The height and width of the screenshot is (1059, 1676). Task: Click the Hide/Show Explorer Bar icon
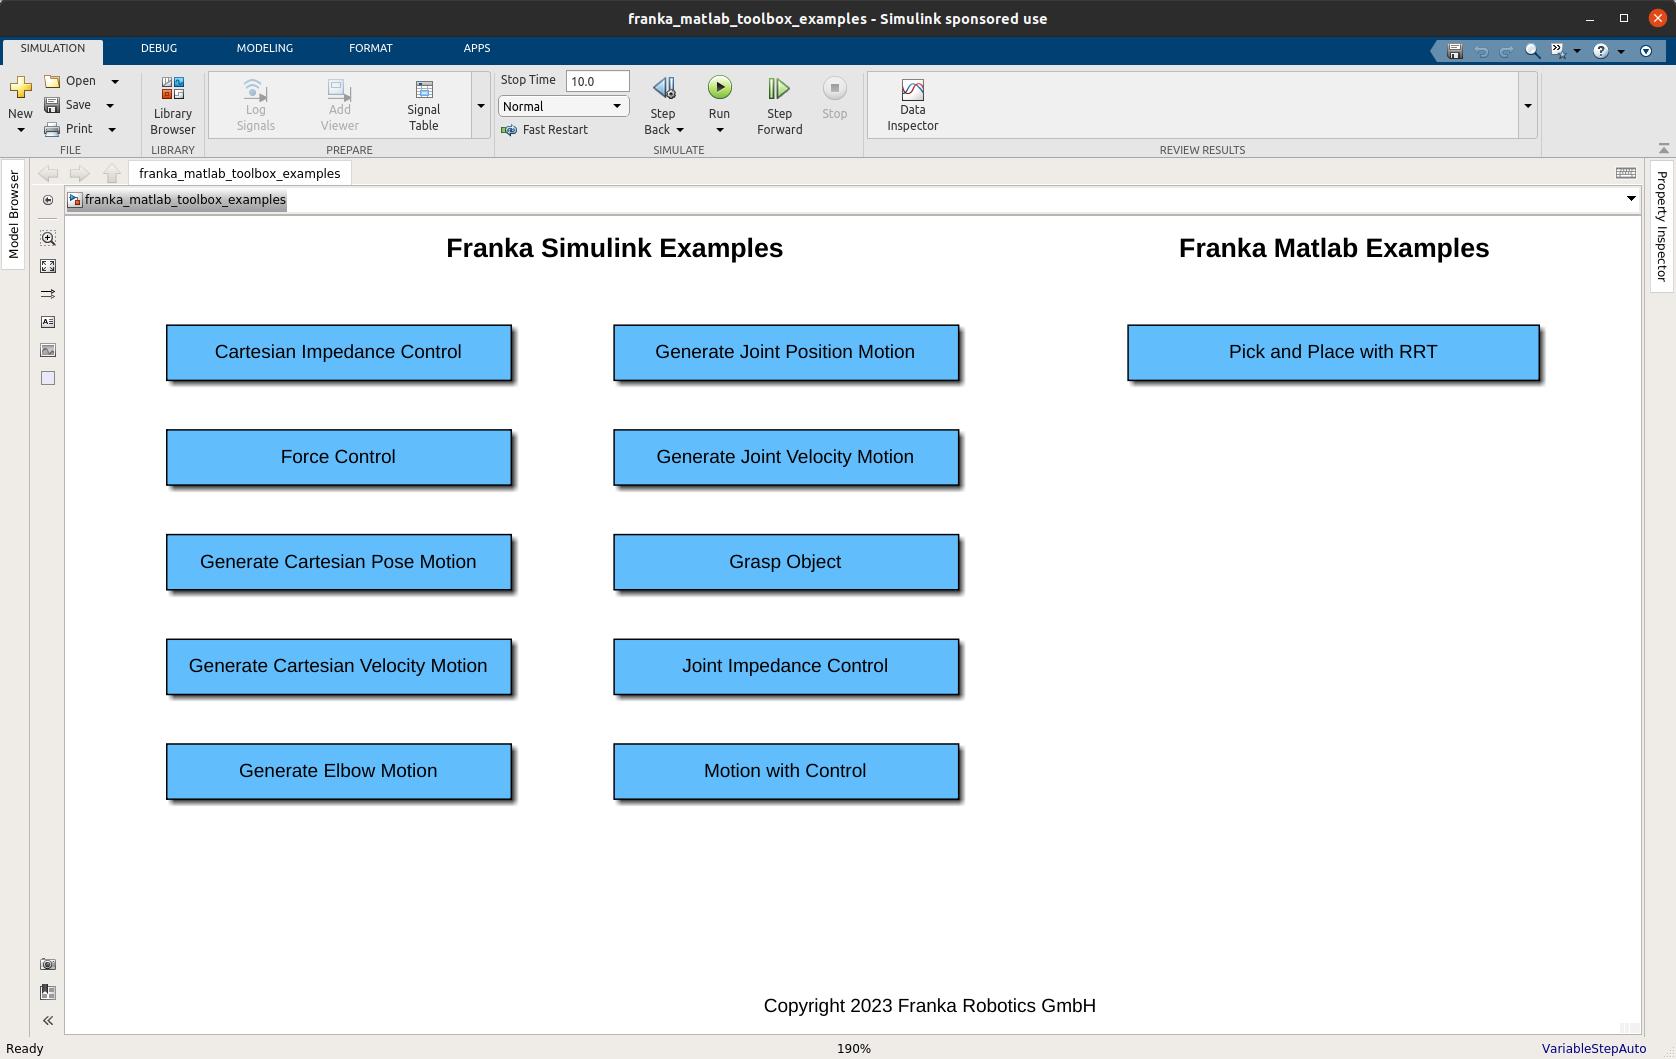coord(48,200)
